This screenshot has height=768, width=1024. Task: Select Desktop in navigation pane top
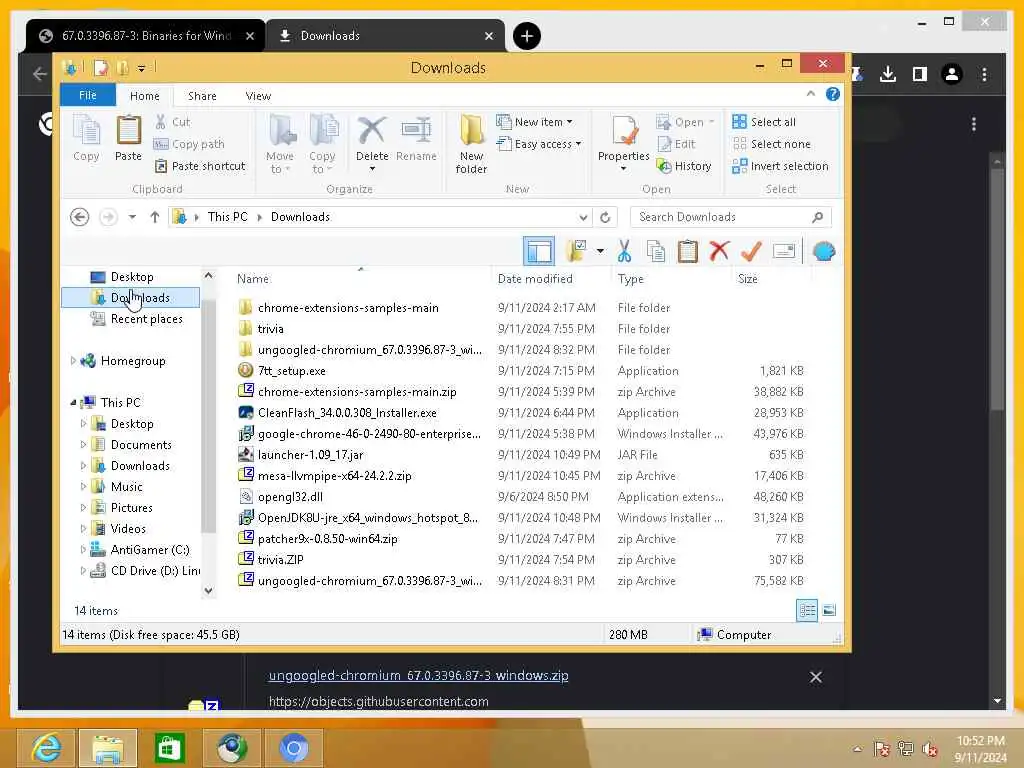131,277
